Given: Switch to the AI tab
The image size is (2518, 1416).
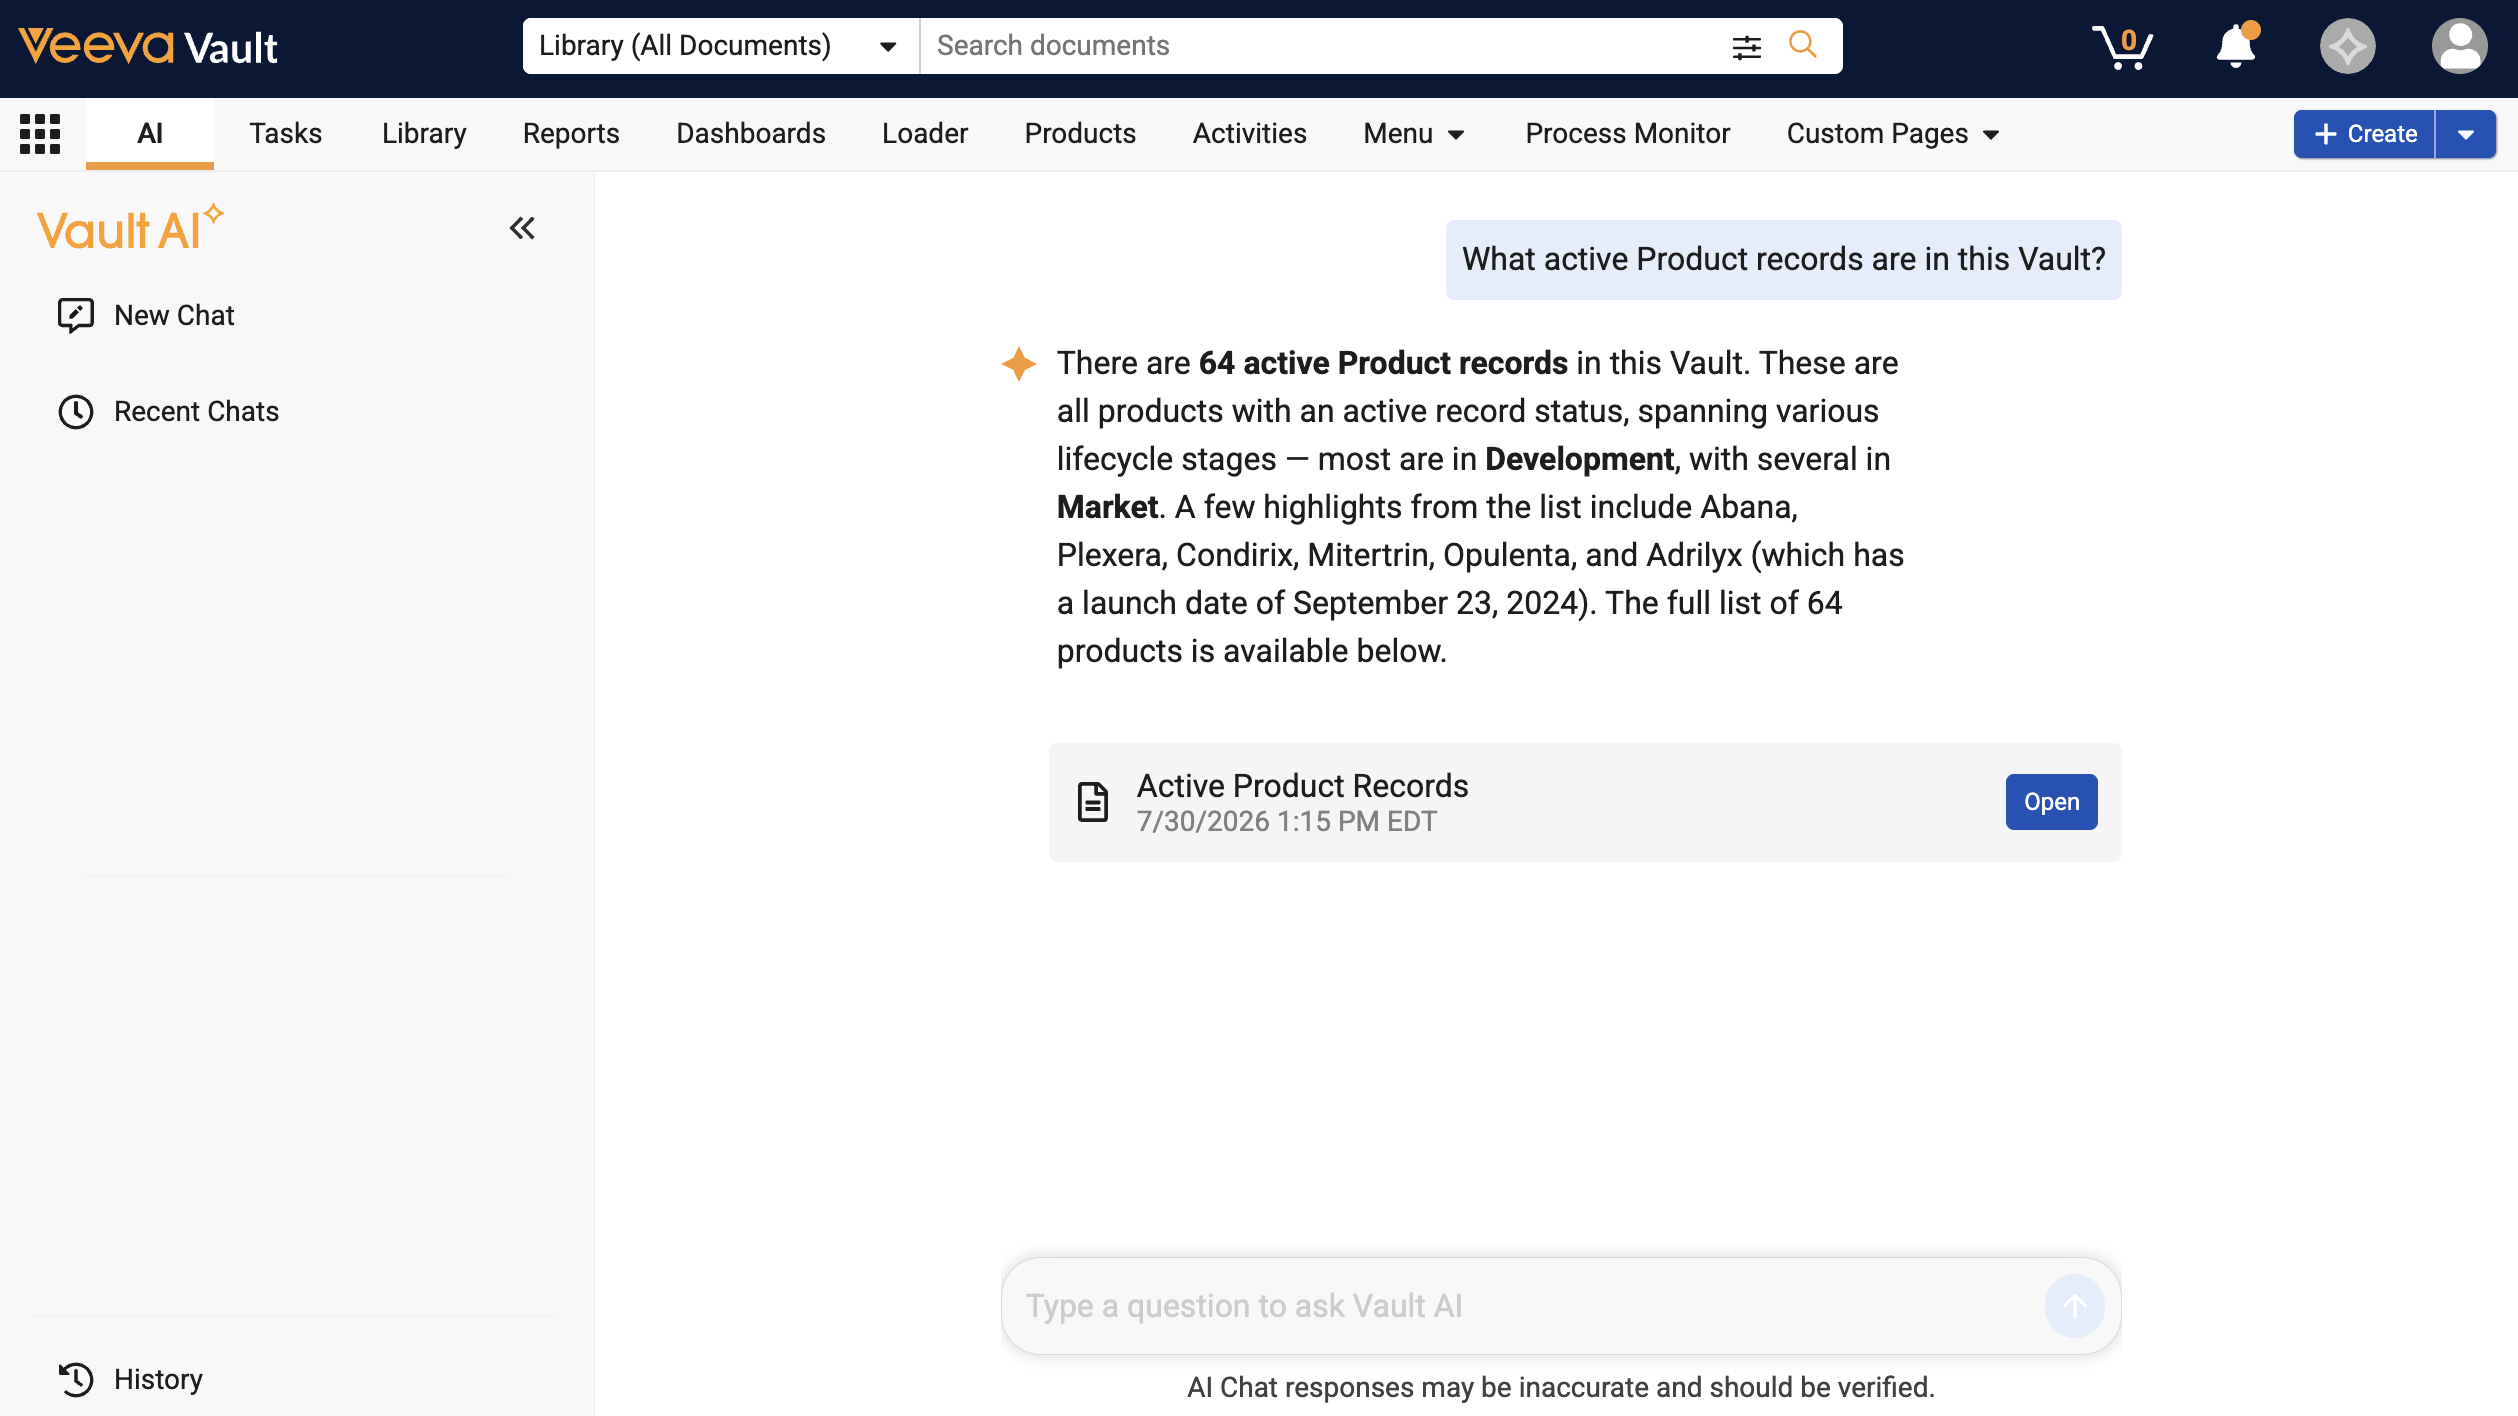Looking at the screenshot, I should click(x=150, y=134).
